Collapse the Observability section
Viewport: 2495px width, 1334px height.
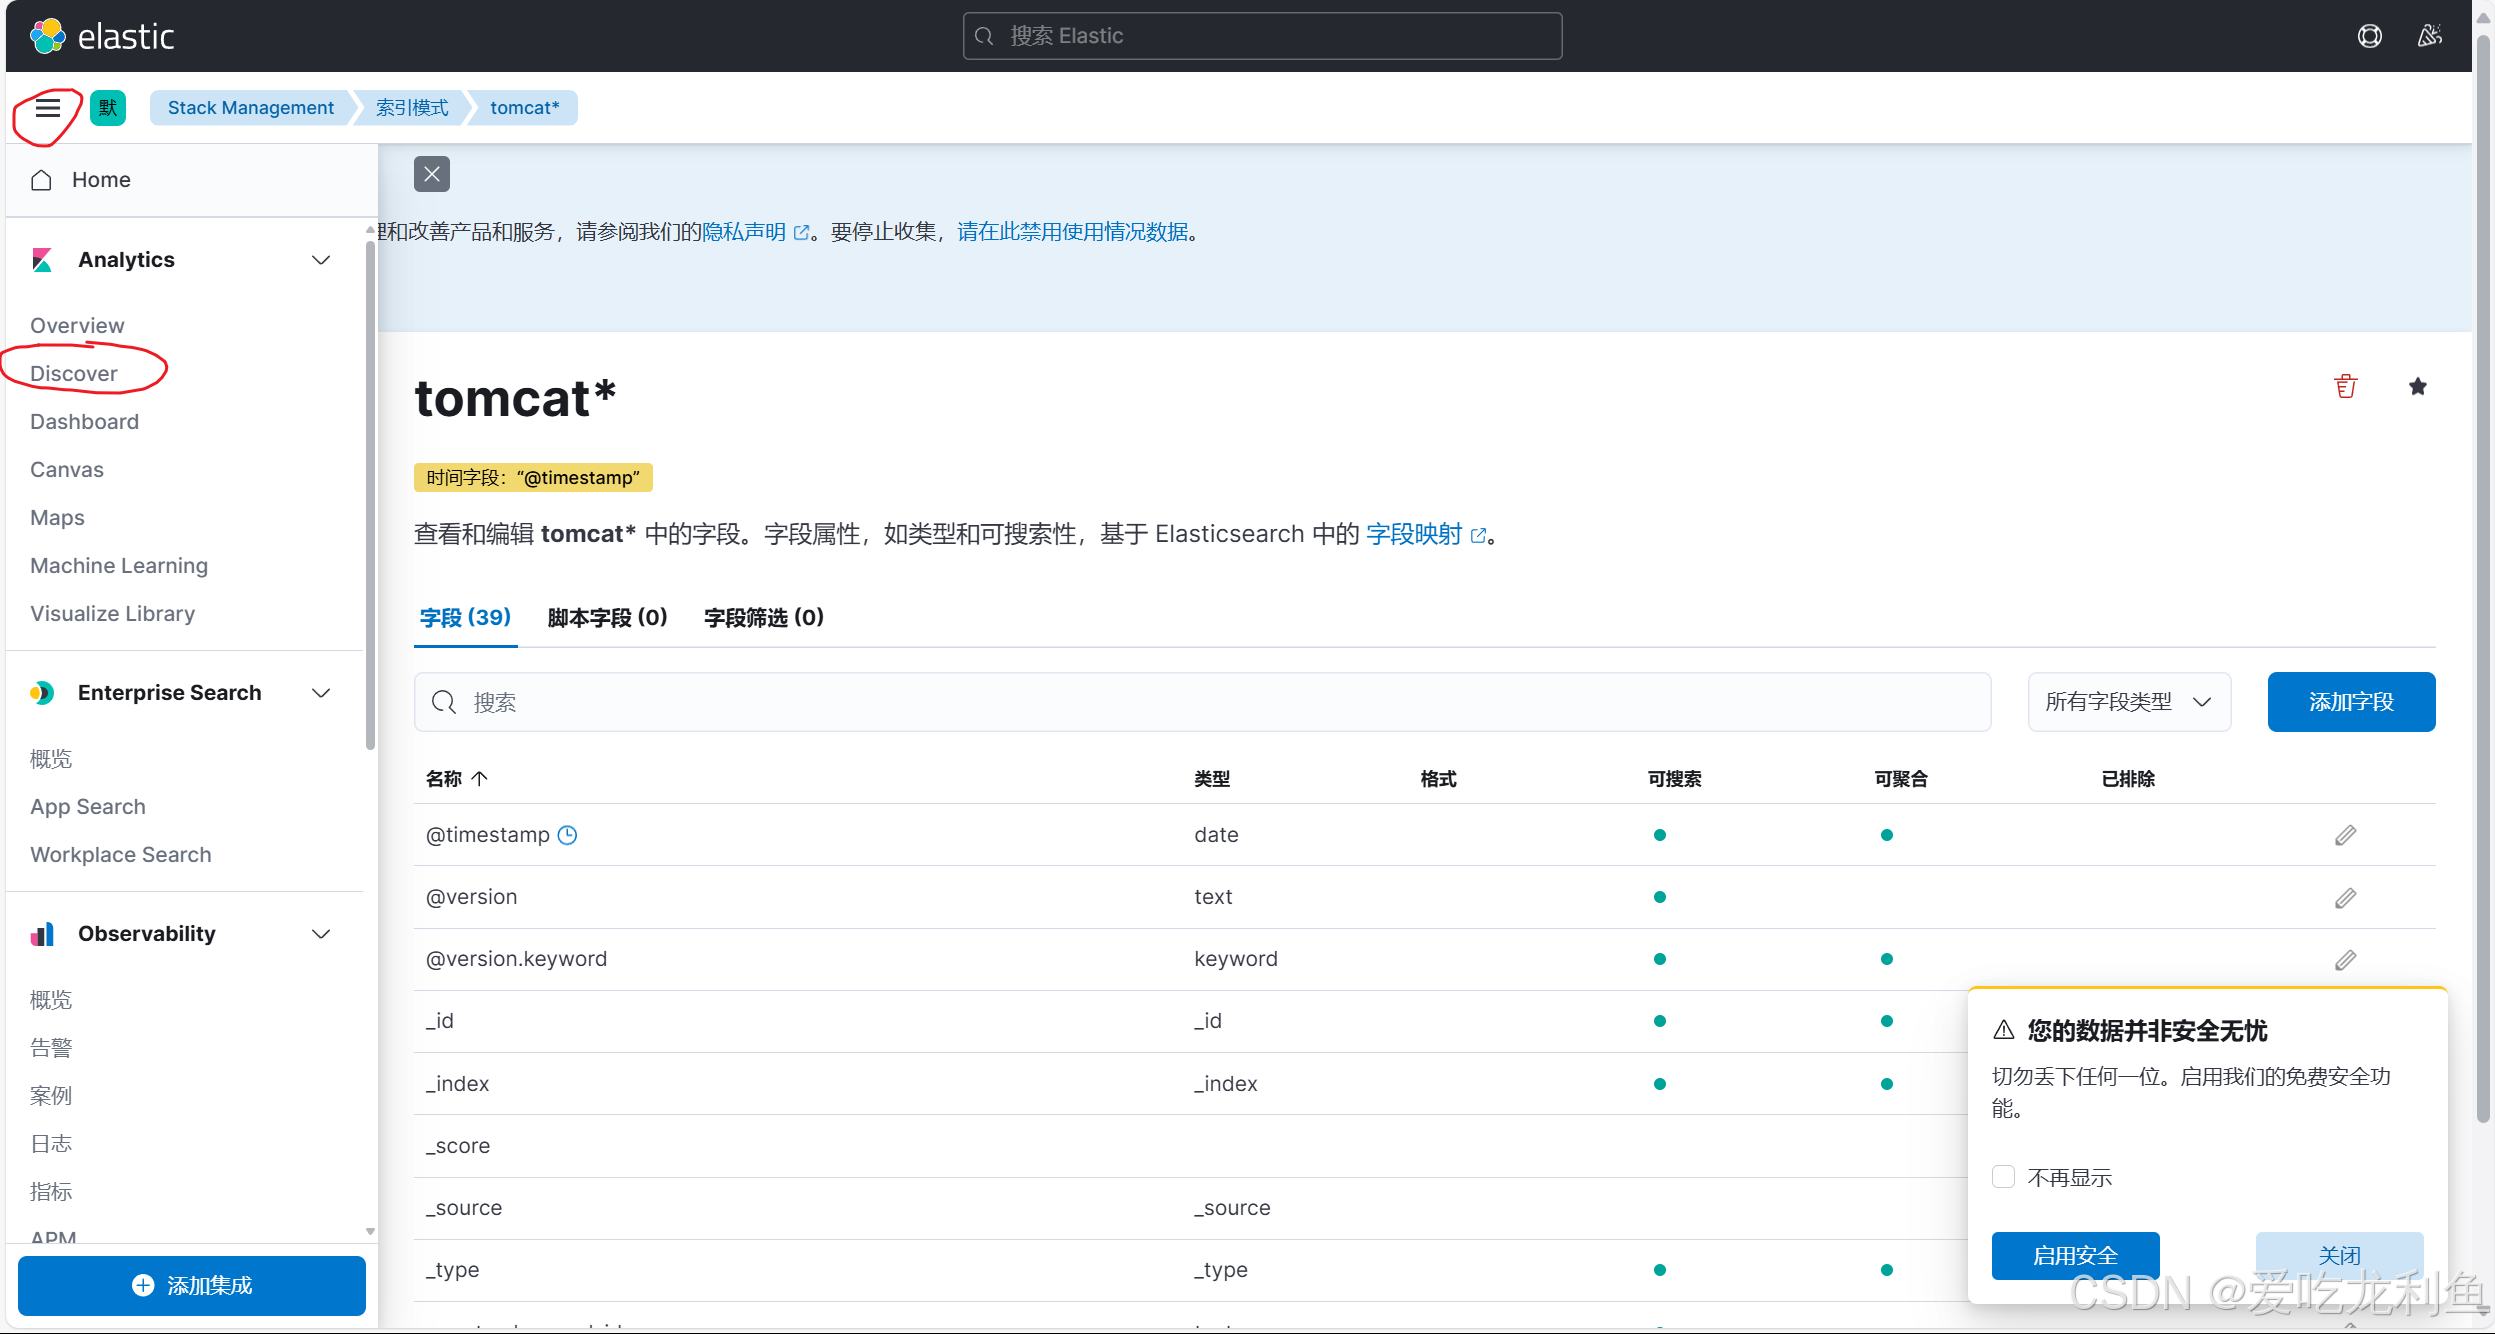[x=321, y=934]
